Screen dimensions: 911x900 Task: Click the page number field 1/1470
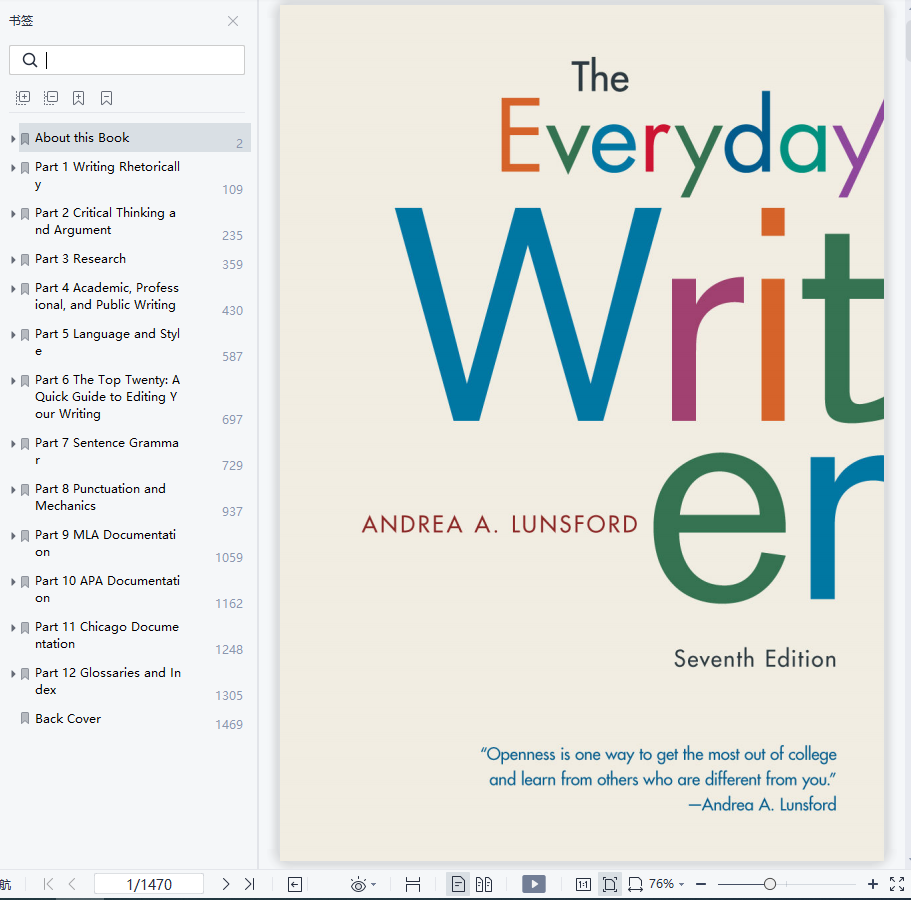pyautogui.click(x=149, y=884)
